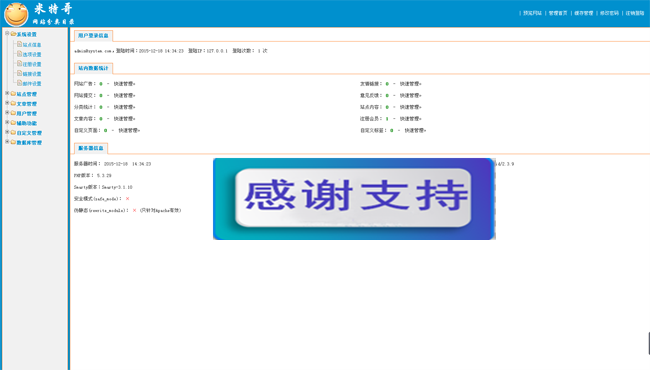Expand the 自定义管理 tree node
650x370 pixels.
[x=7, y=132]
